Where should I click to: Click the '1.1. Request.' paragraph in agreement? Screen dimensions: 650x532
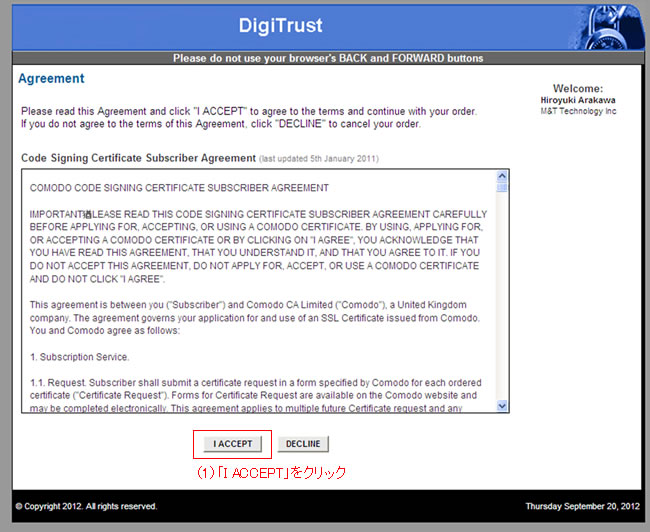[256, 395]
